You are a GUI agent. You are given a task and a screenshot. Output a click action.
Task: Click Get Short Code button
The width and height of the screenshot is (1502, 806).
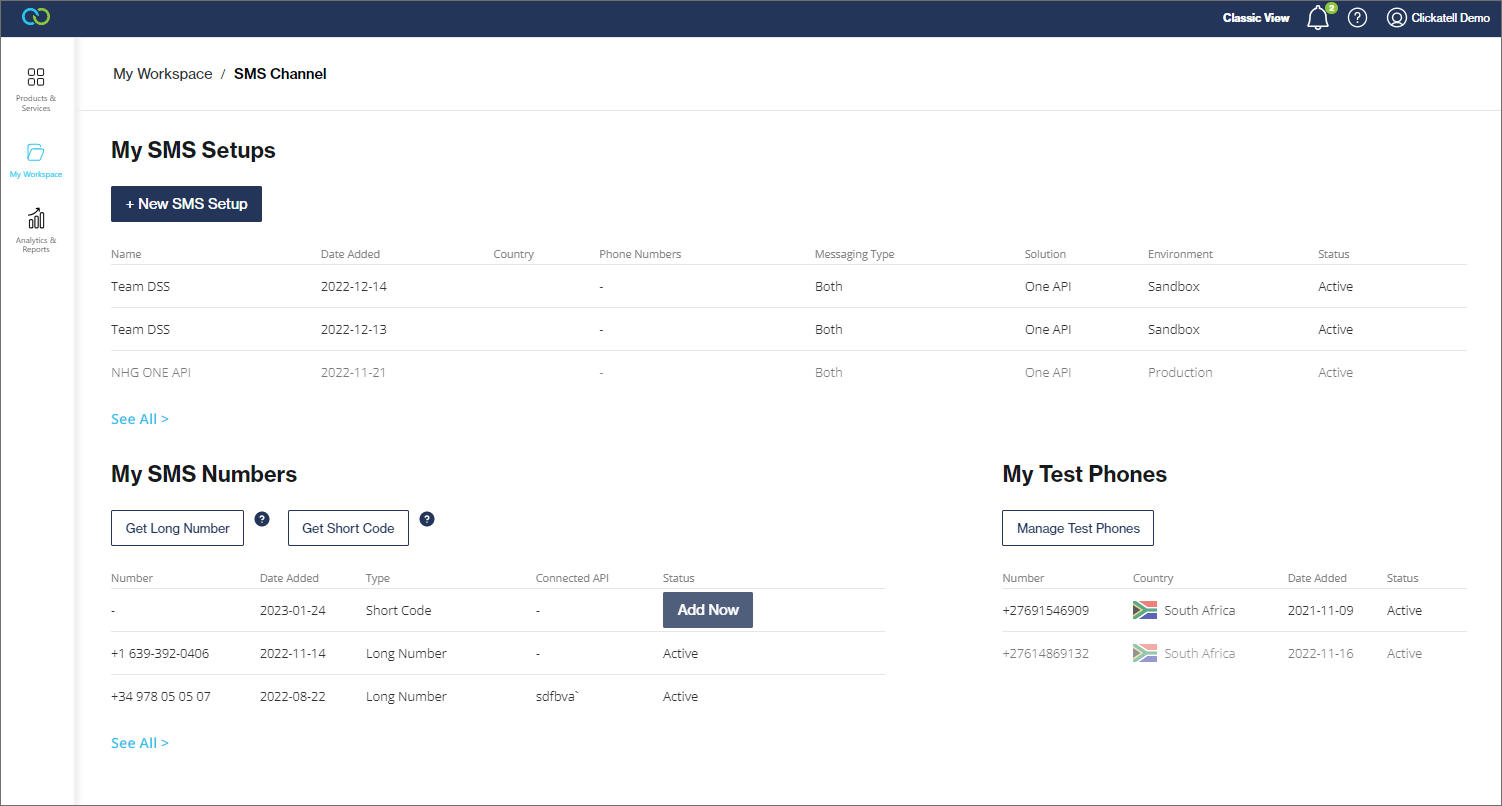coord(348,528)
